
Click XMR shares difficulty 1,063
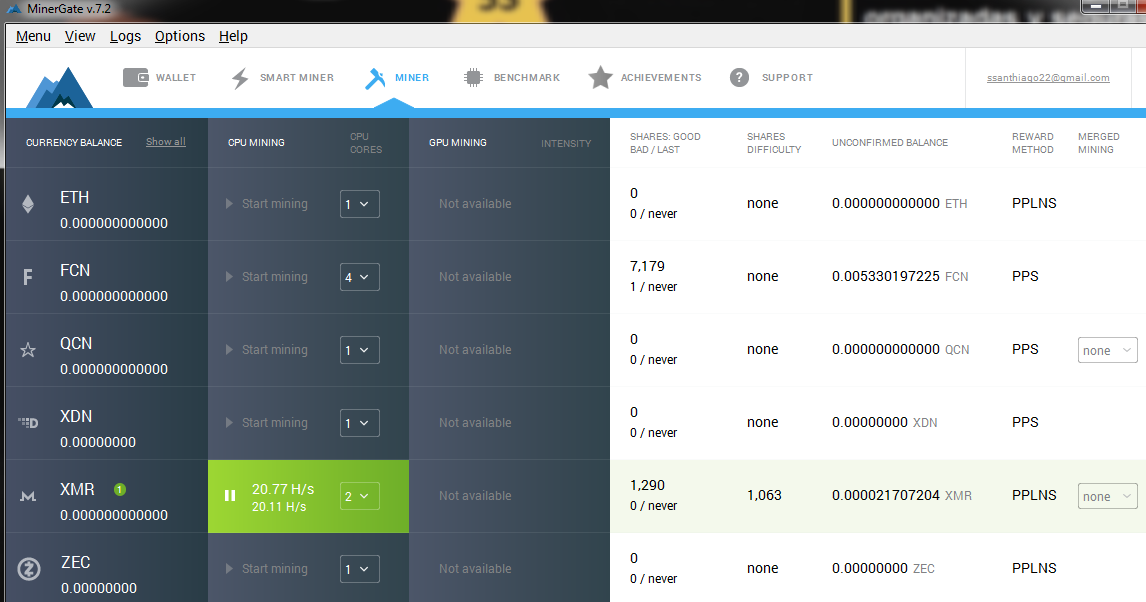764,495
